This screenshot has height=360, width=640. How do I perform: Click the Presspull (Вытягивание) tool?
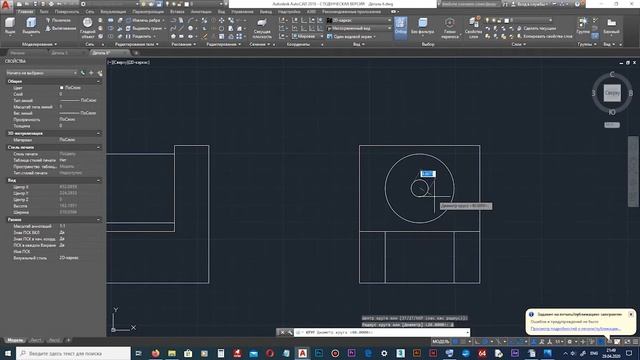coord(60,28)
